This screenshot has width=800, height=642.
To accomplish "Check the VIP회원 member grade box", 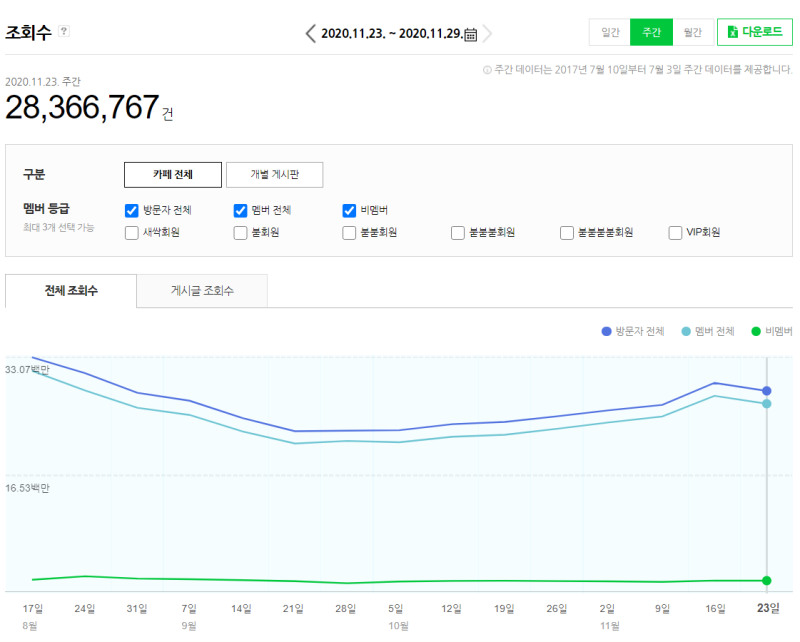I will click(676, 233).
